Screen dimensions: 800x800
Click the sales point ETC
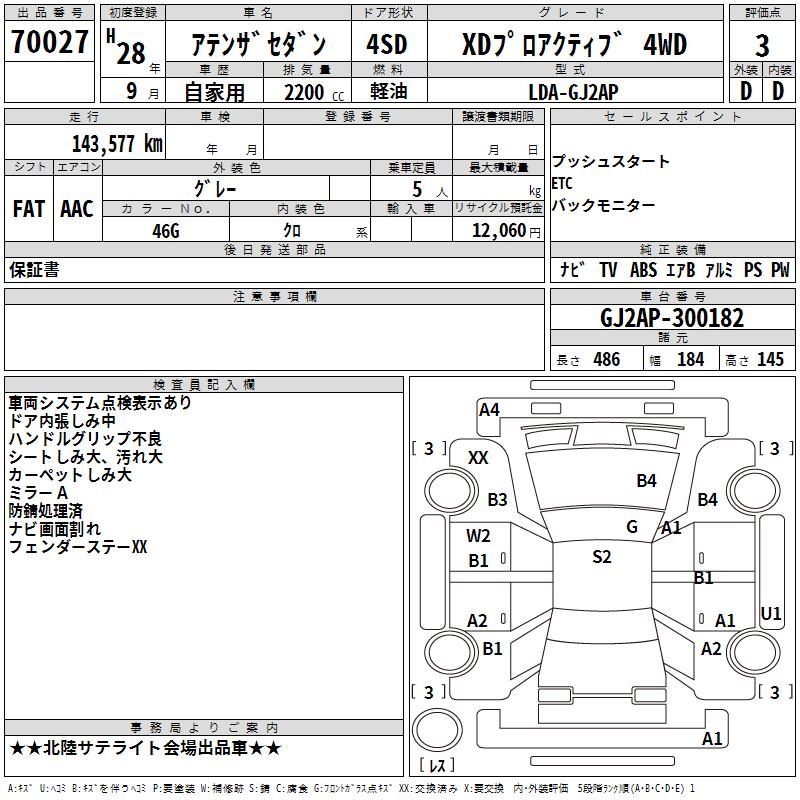coord(562,183)
